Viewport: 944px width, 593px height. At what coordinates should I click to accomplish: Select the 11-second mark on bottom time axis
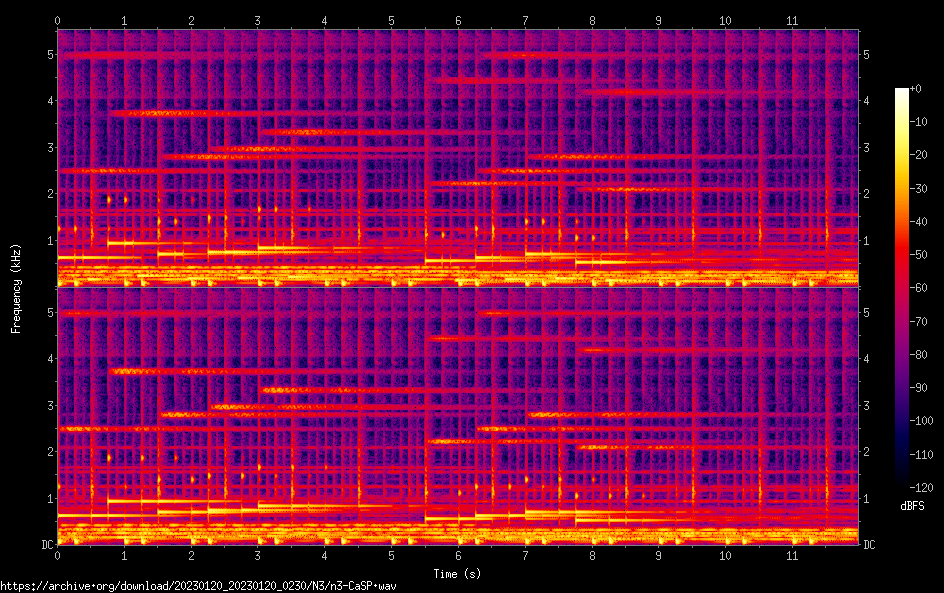click(x=792, y=555)
